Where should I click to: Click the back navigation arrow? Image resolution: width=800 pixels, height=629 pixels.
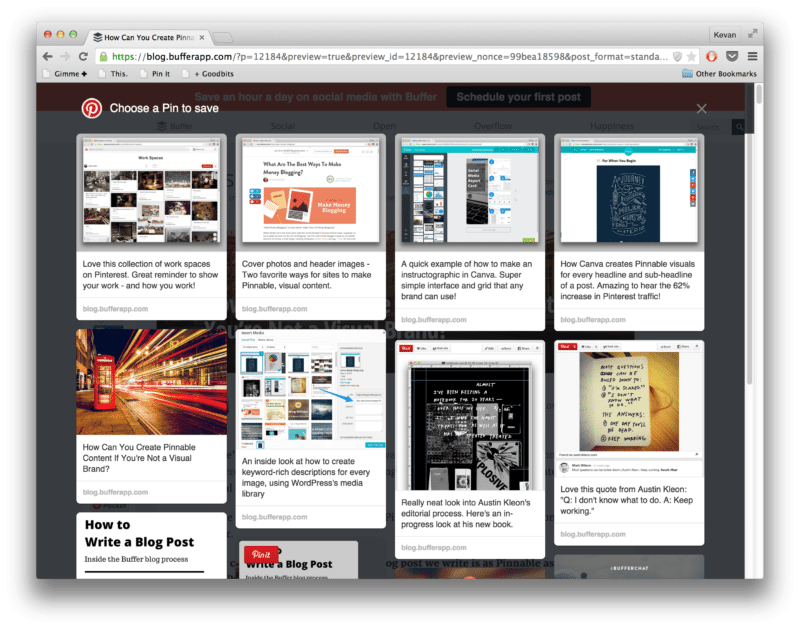pos(50,58)
